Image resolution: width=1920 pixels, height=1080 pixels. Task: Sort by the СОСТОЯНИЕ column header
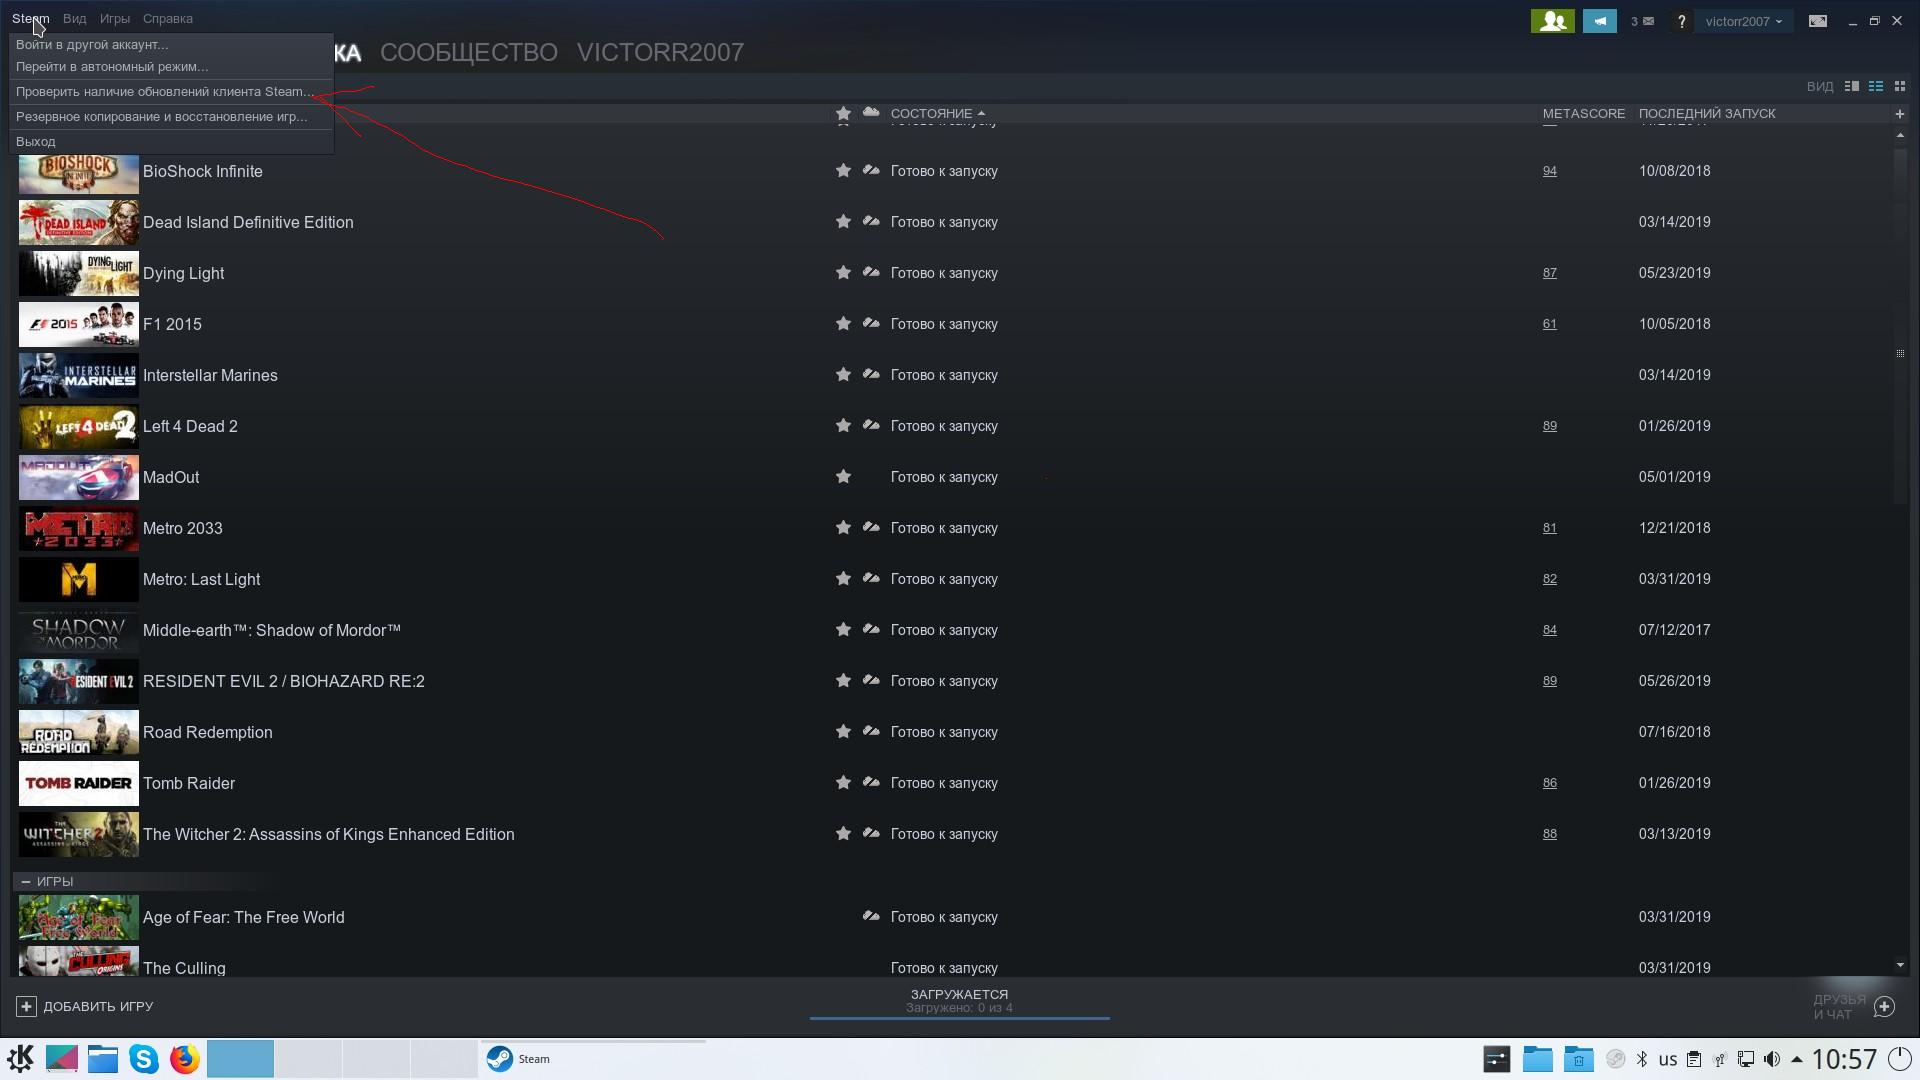coord(931,113)
